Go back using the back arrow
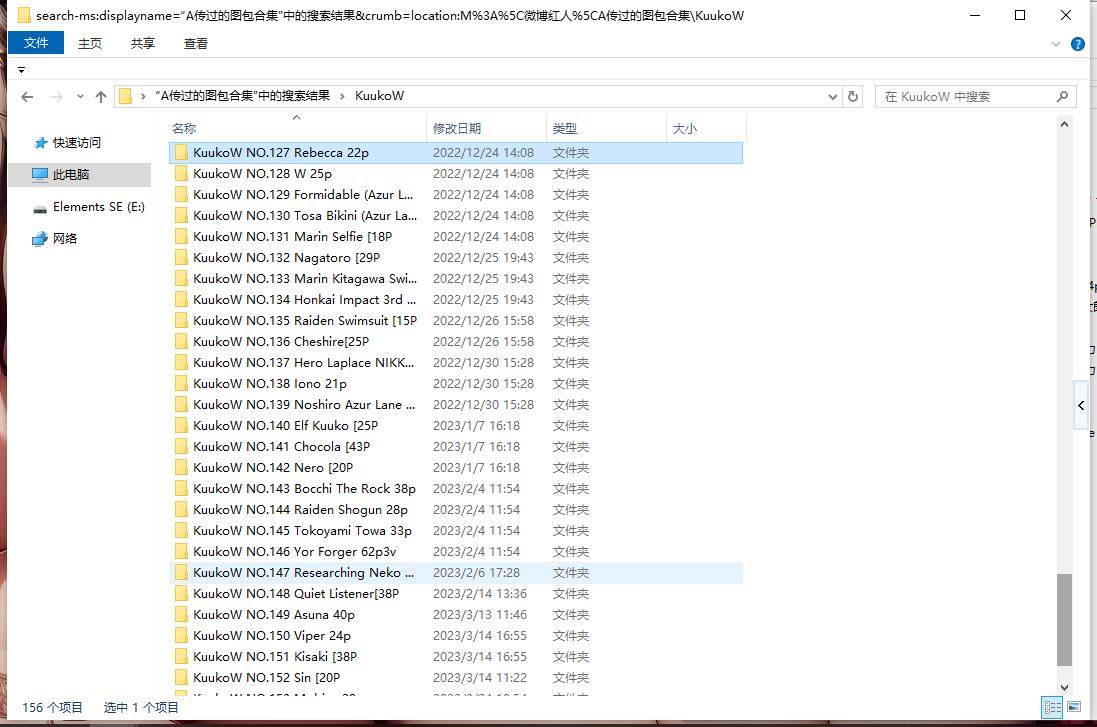 point(27,97)
